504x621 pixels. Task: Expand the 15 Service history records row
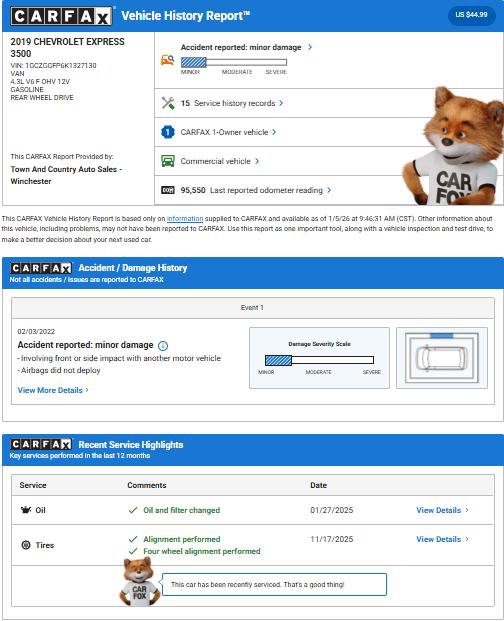click(x=232, y=103)
